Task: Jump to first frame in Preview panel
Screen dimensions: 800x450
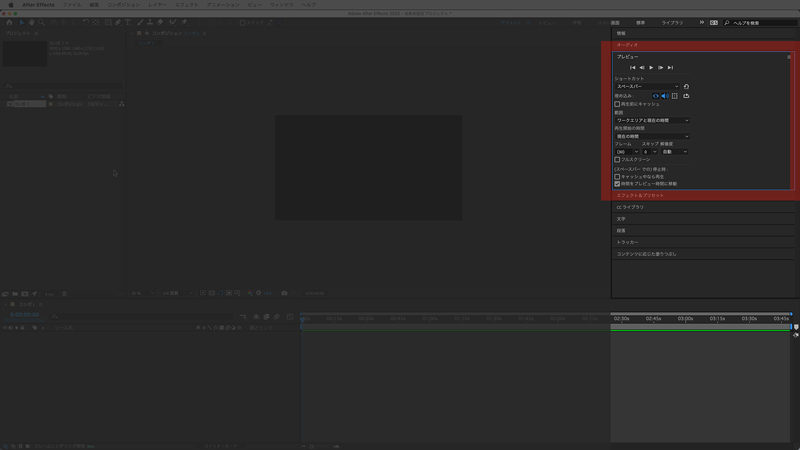Action: (x=632, y=67)
